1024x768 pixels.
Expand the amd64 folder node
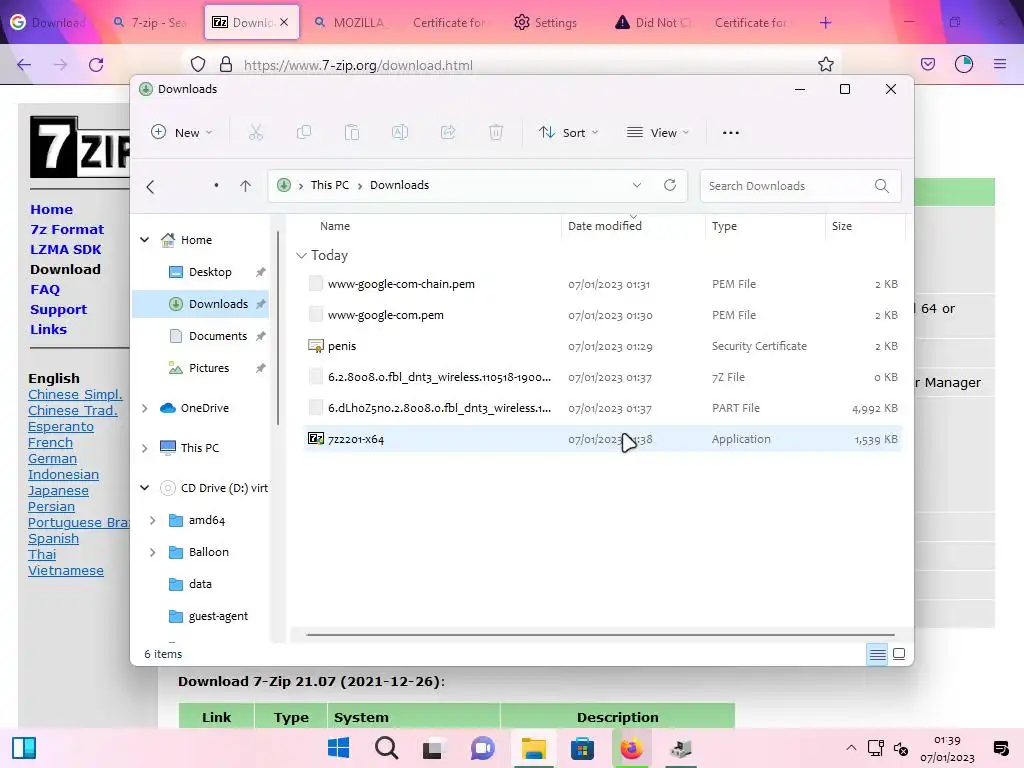(x=153, y=520)
